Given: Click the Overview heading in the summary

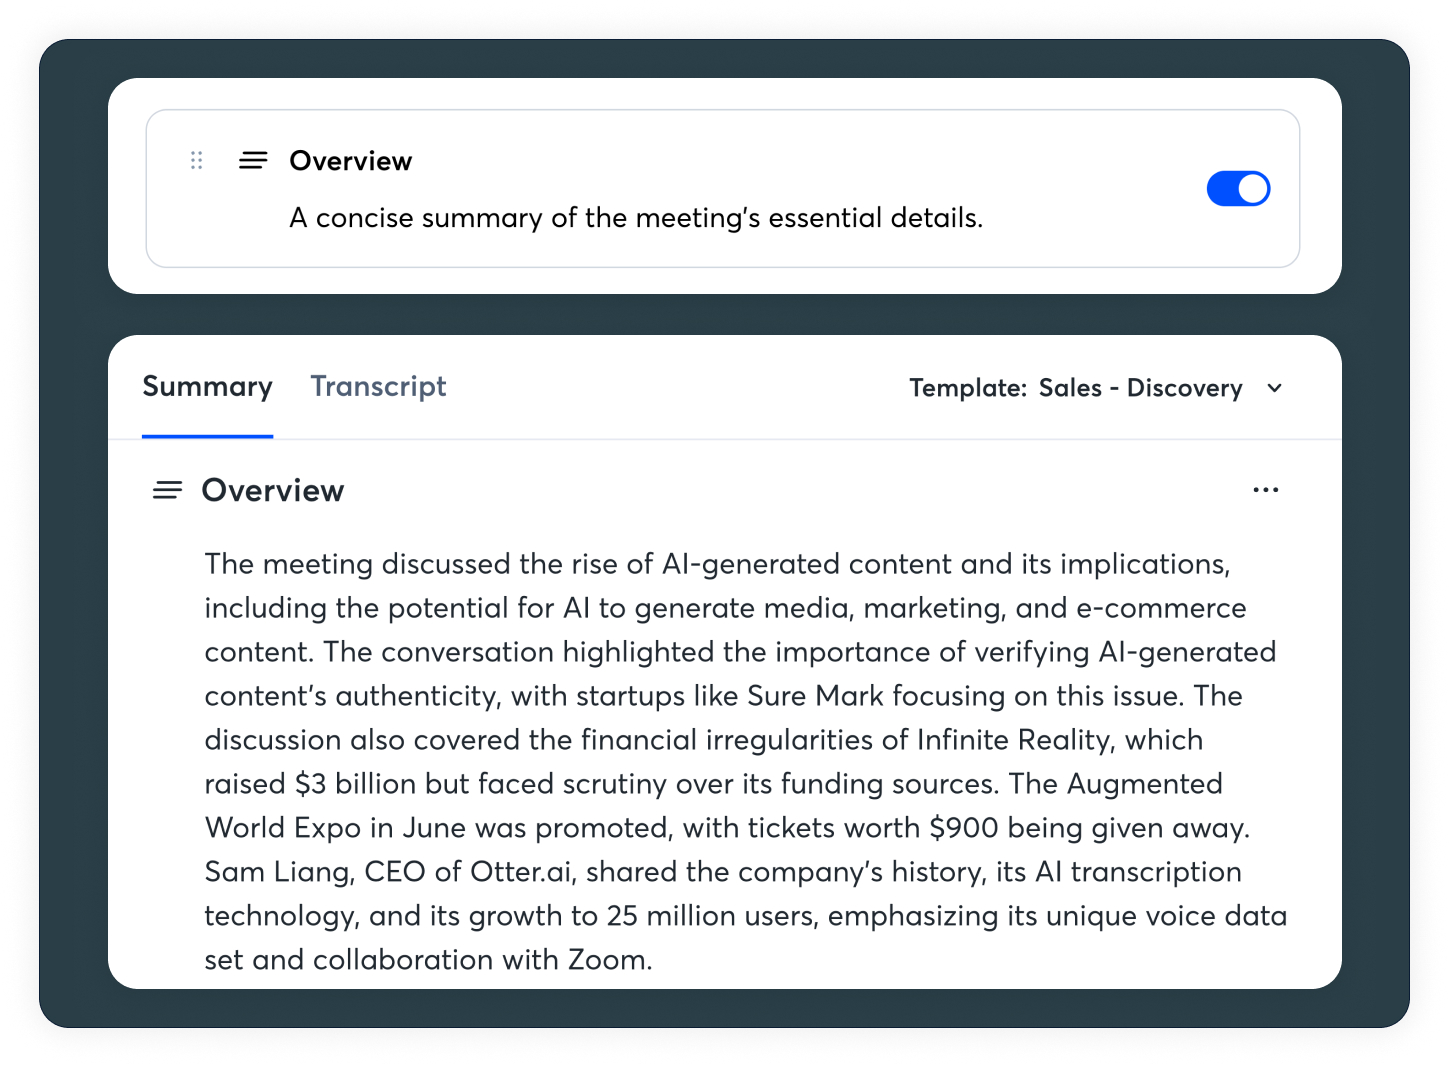Looking at the screenshot, I should pyautogui.click(x=272, y=490).
